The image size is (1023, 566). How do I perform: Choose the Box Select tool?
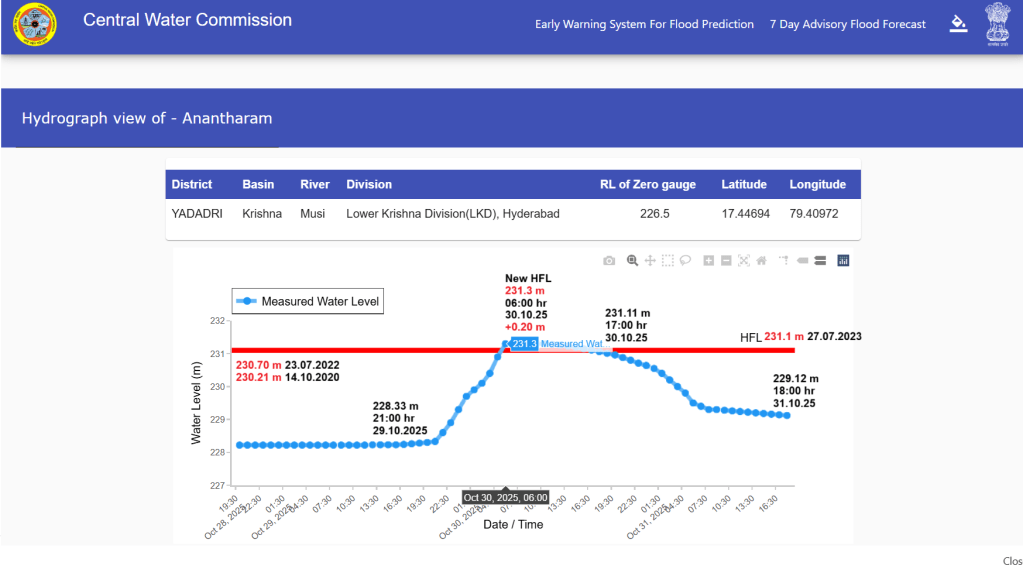coord(667,261)
